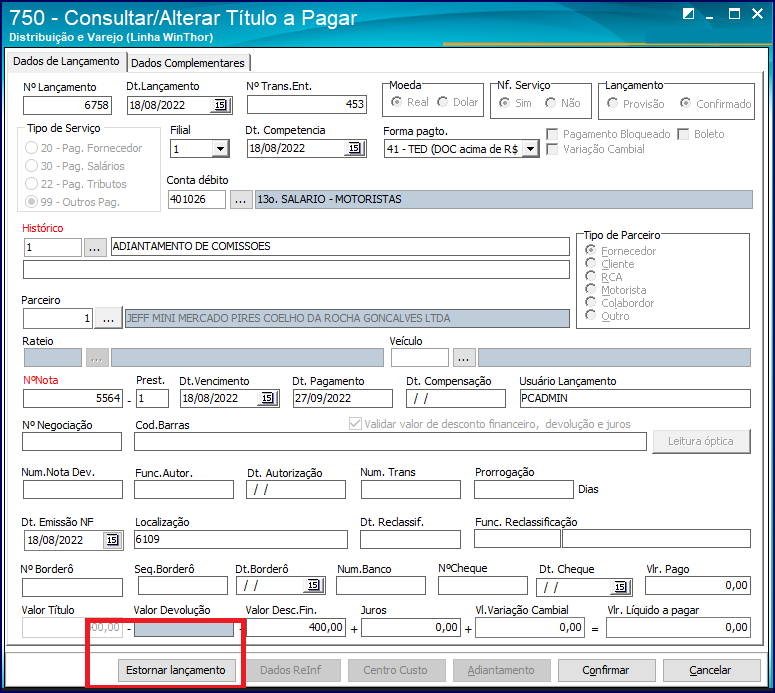The width and height of the screenshot is (775, 693).
Task: Select Nf. Serviço Não option
Action: point(551,103)
